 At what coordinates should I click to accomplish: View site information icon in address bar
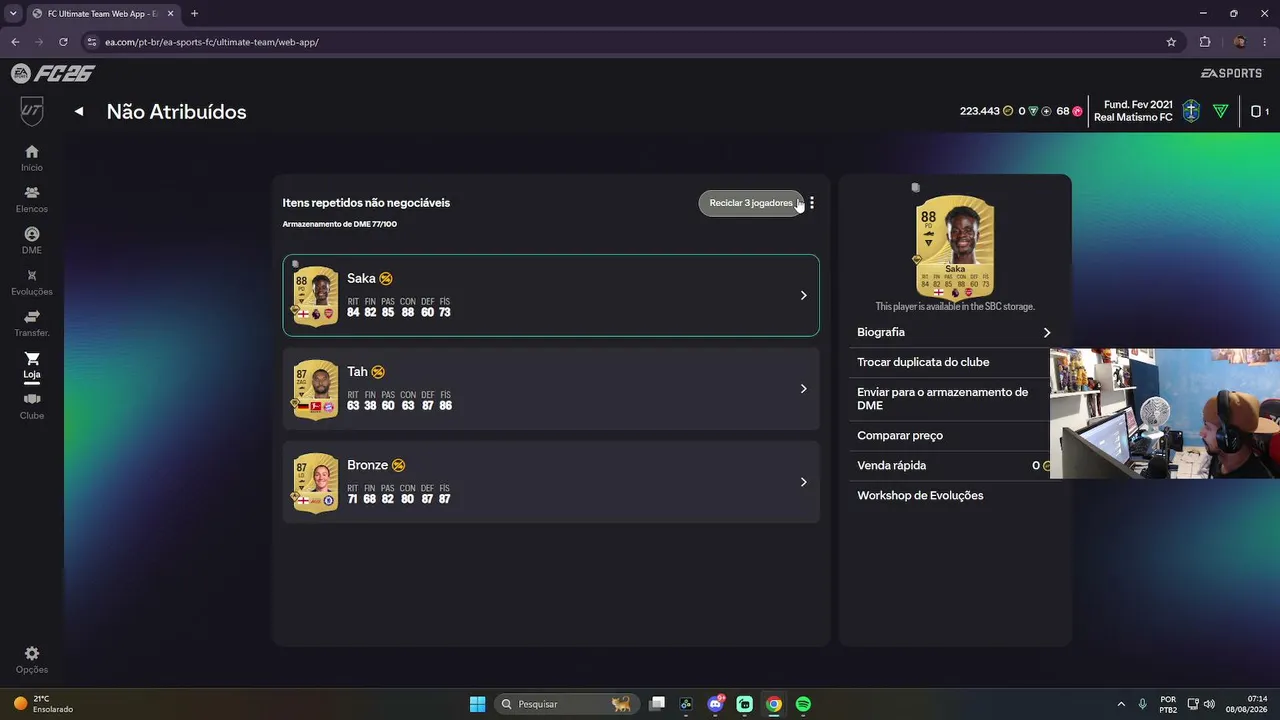point(92,42)
